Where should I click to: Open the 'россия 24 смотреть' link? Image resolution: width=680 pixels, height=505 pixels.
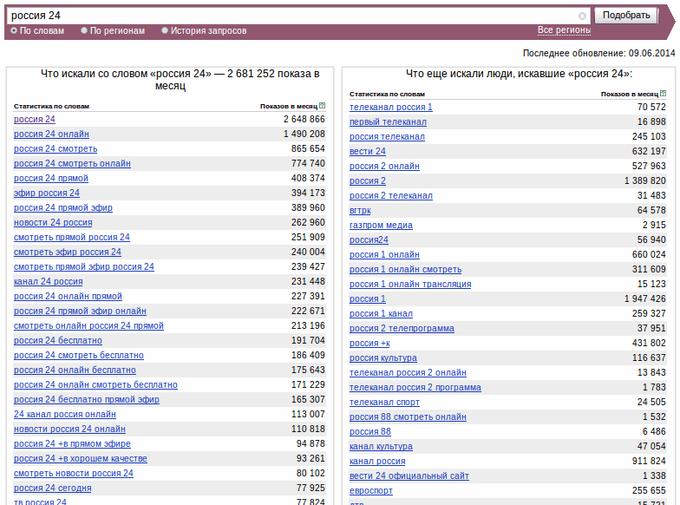[56, 149]
